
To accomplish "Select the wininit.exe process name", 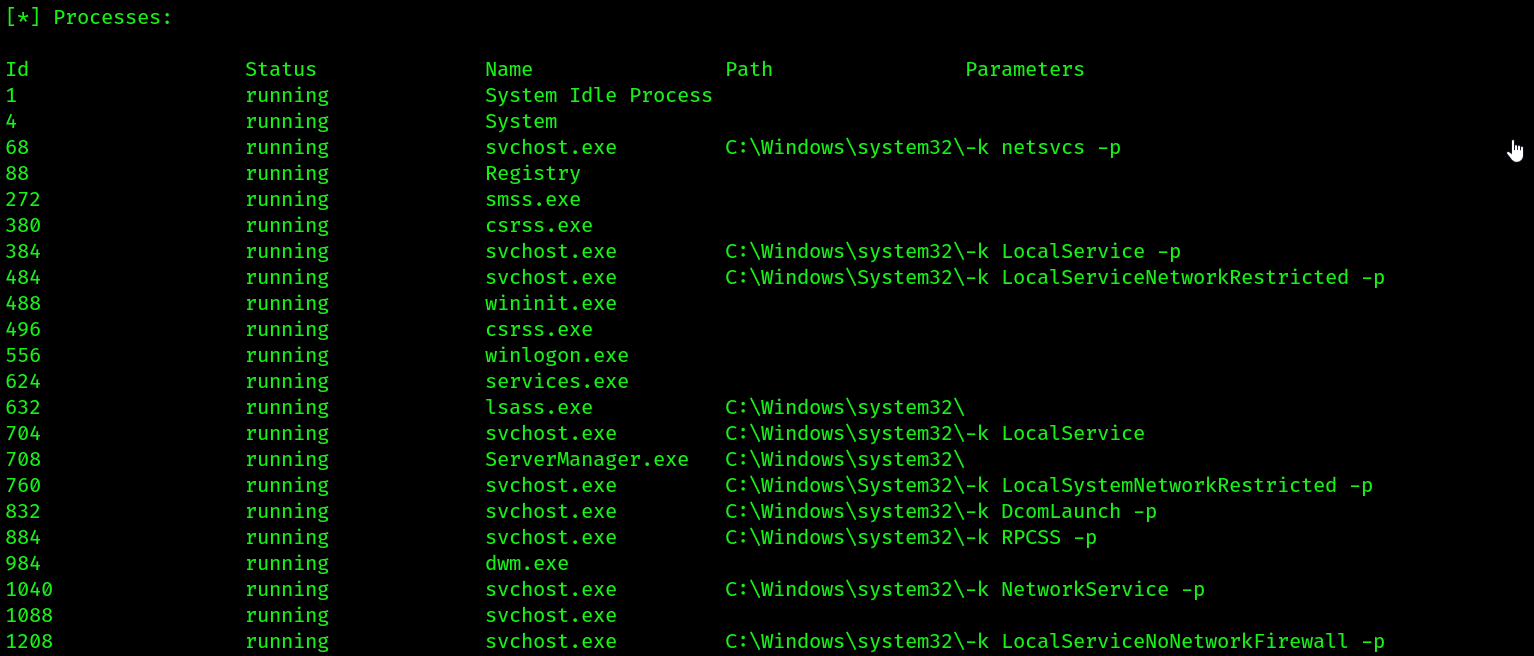I will point(551,303).
